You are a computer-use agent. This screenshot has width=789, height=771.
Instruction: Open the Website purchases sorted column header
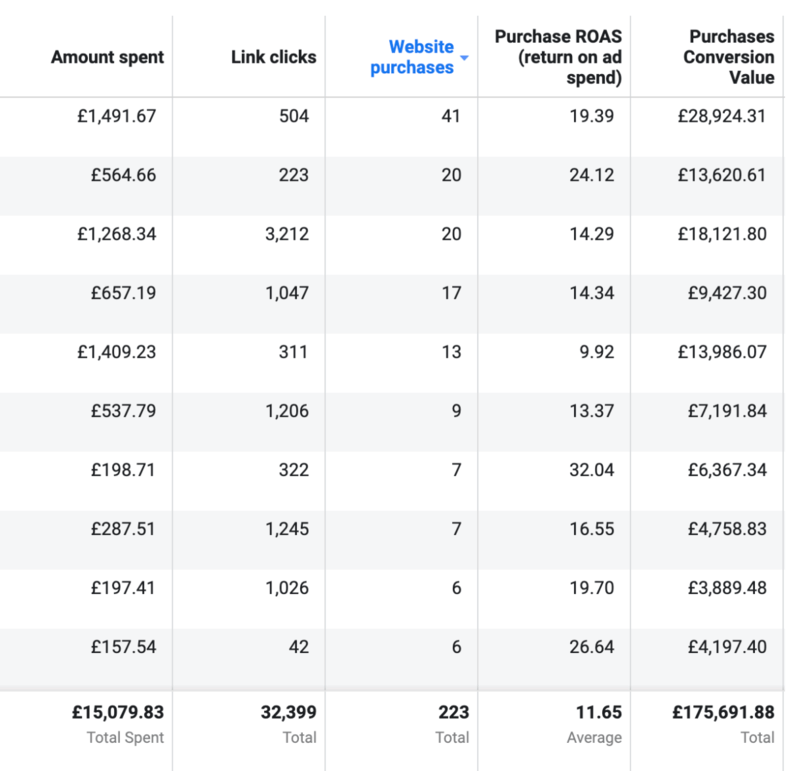click(x=412, y=57)
